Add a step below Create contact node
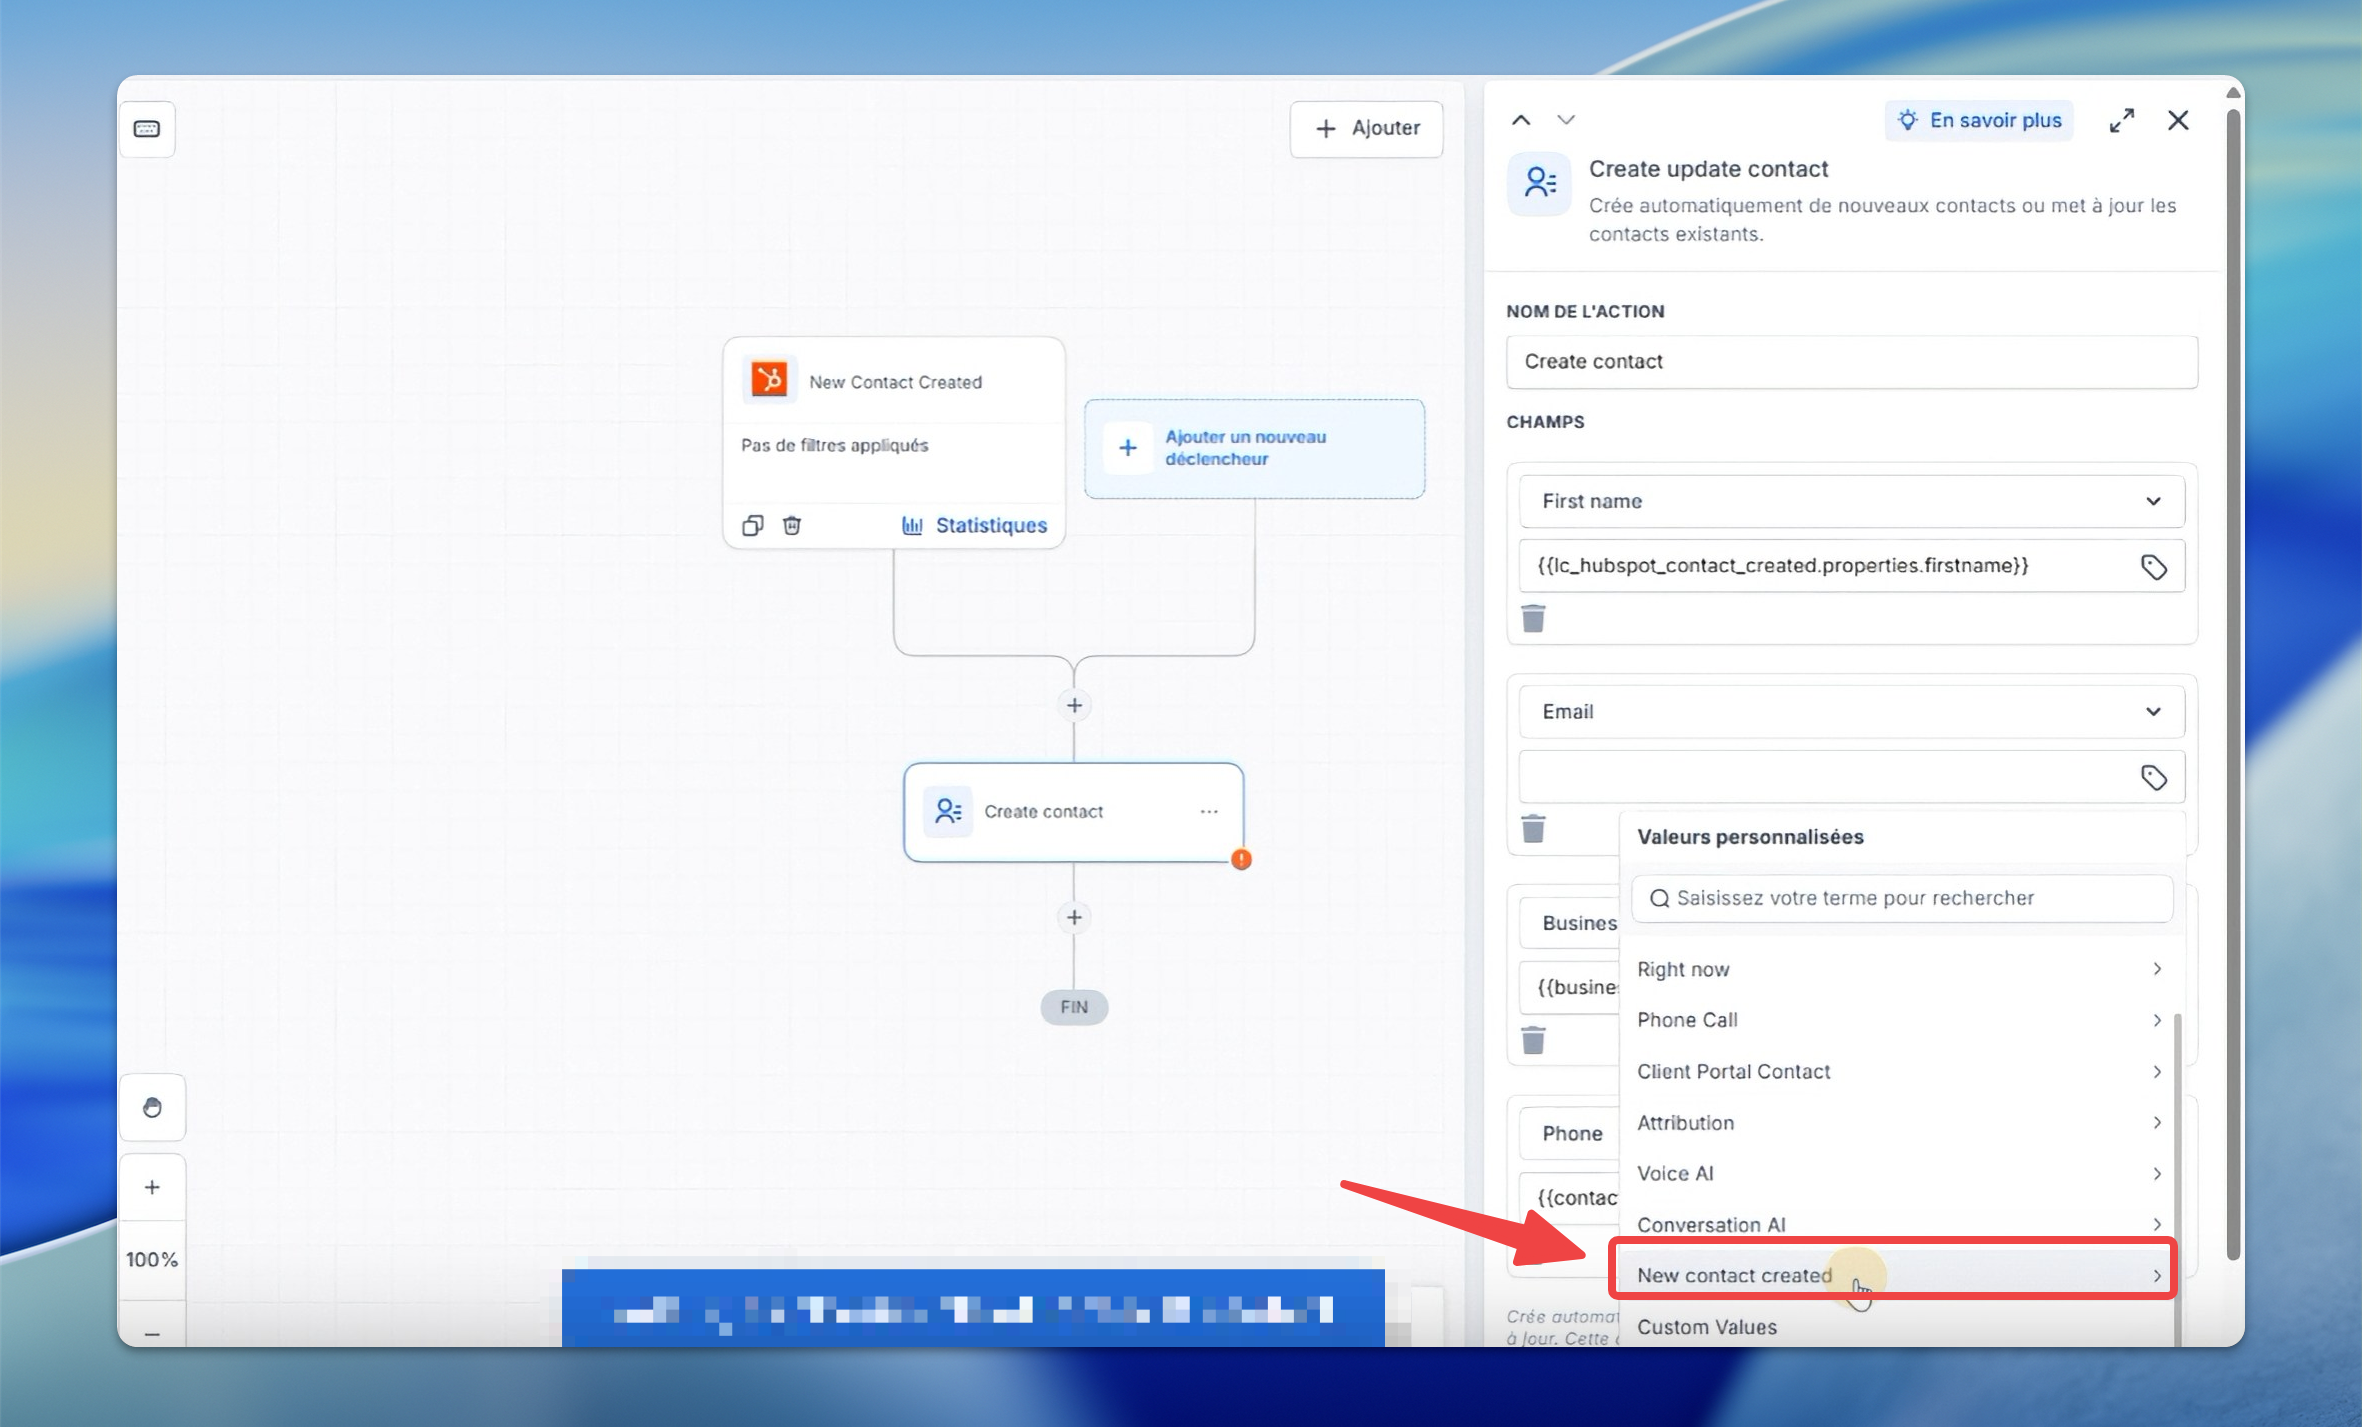Viewport: 2362px width, 1427px height. pos(1074,917)
